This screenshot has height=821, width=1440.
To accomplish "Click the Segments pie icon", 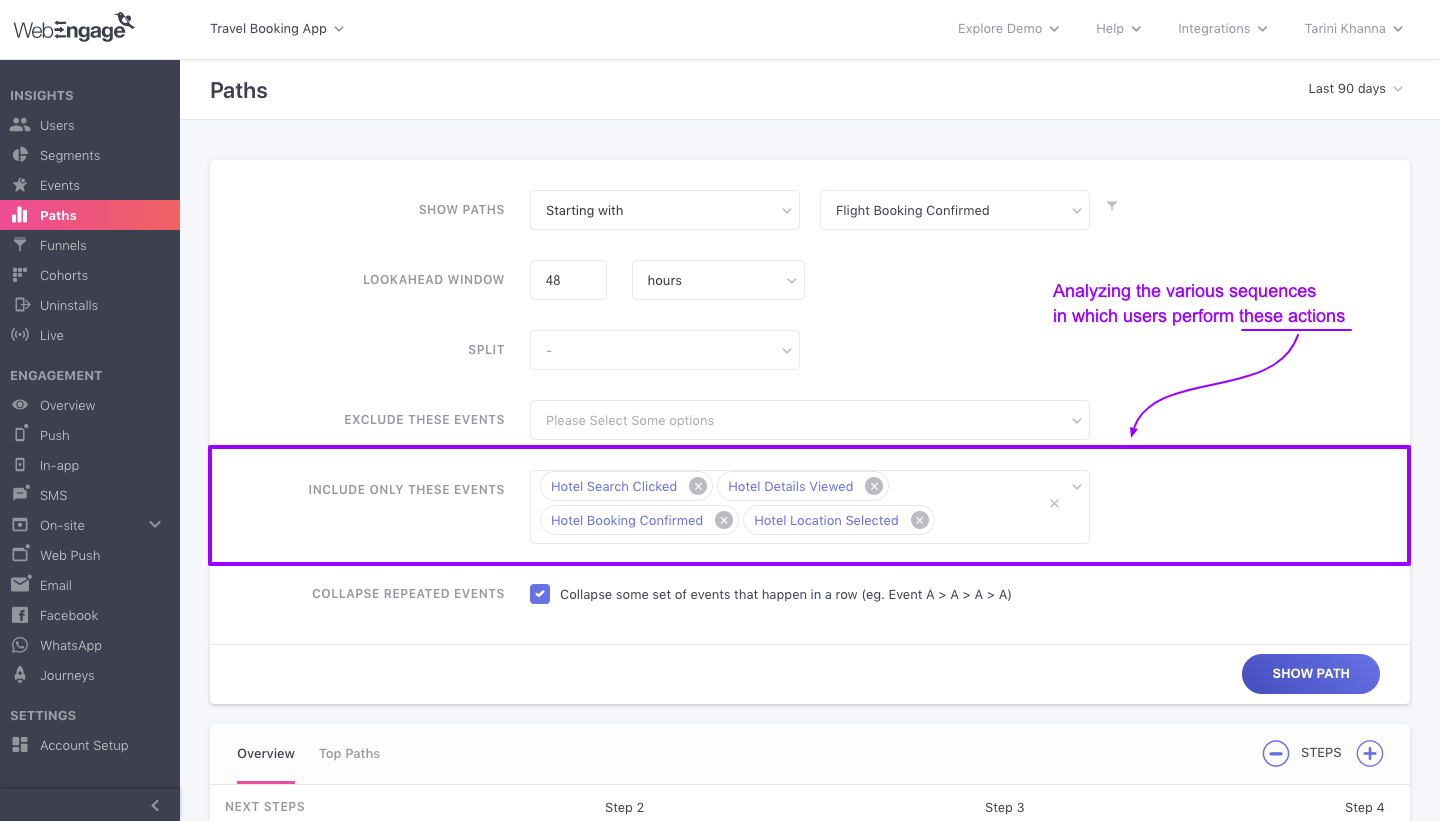I will [20, 155].
